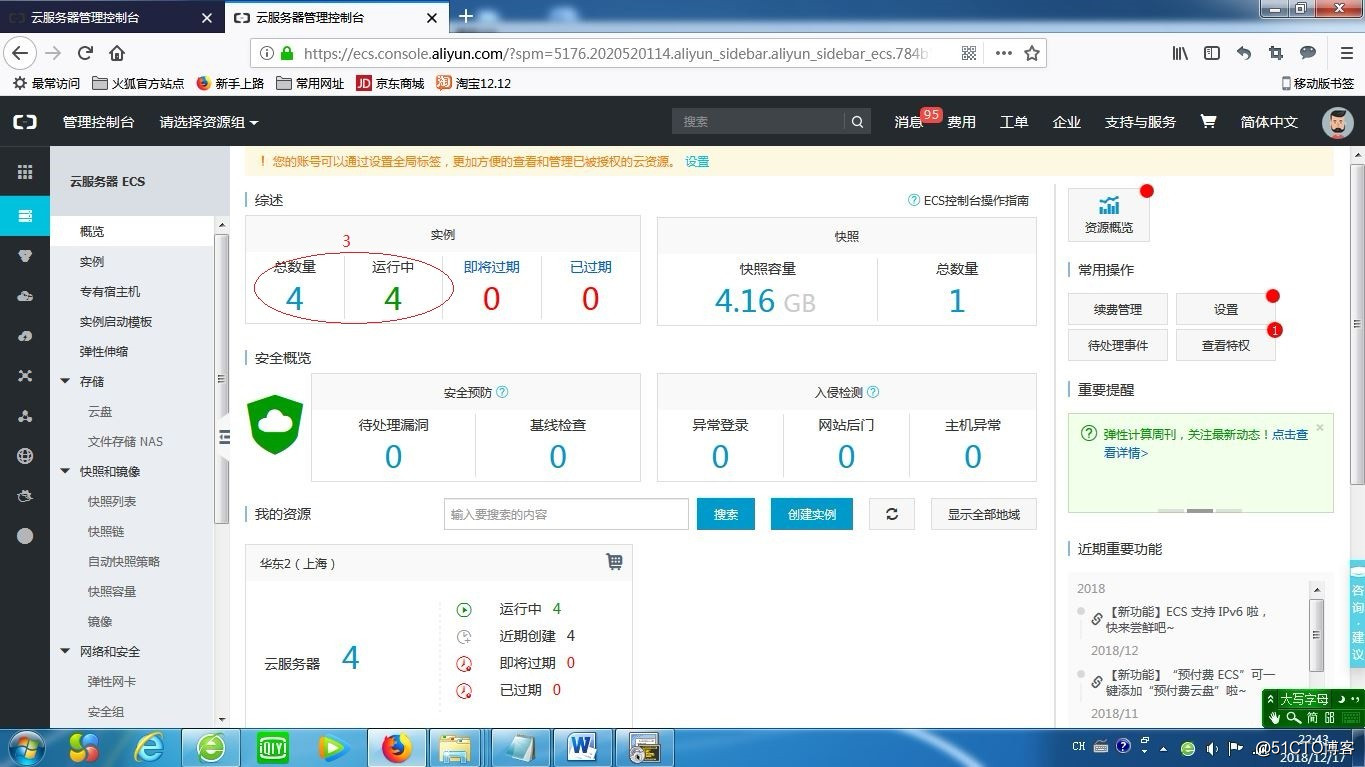Open a new browser tab
Screen dimensions: 1365x767
point(465,16)
